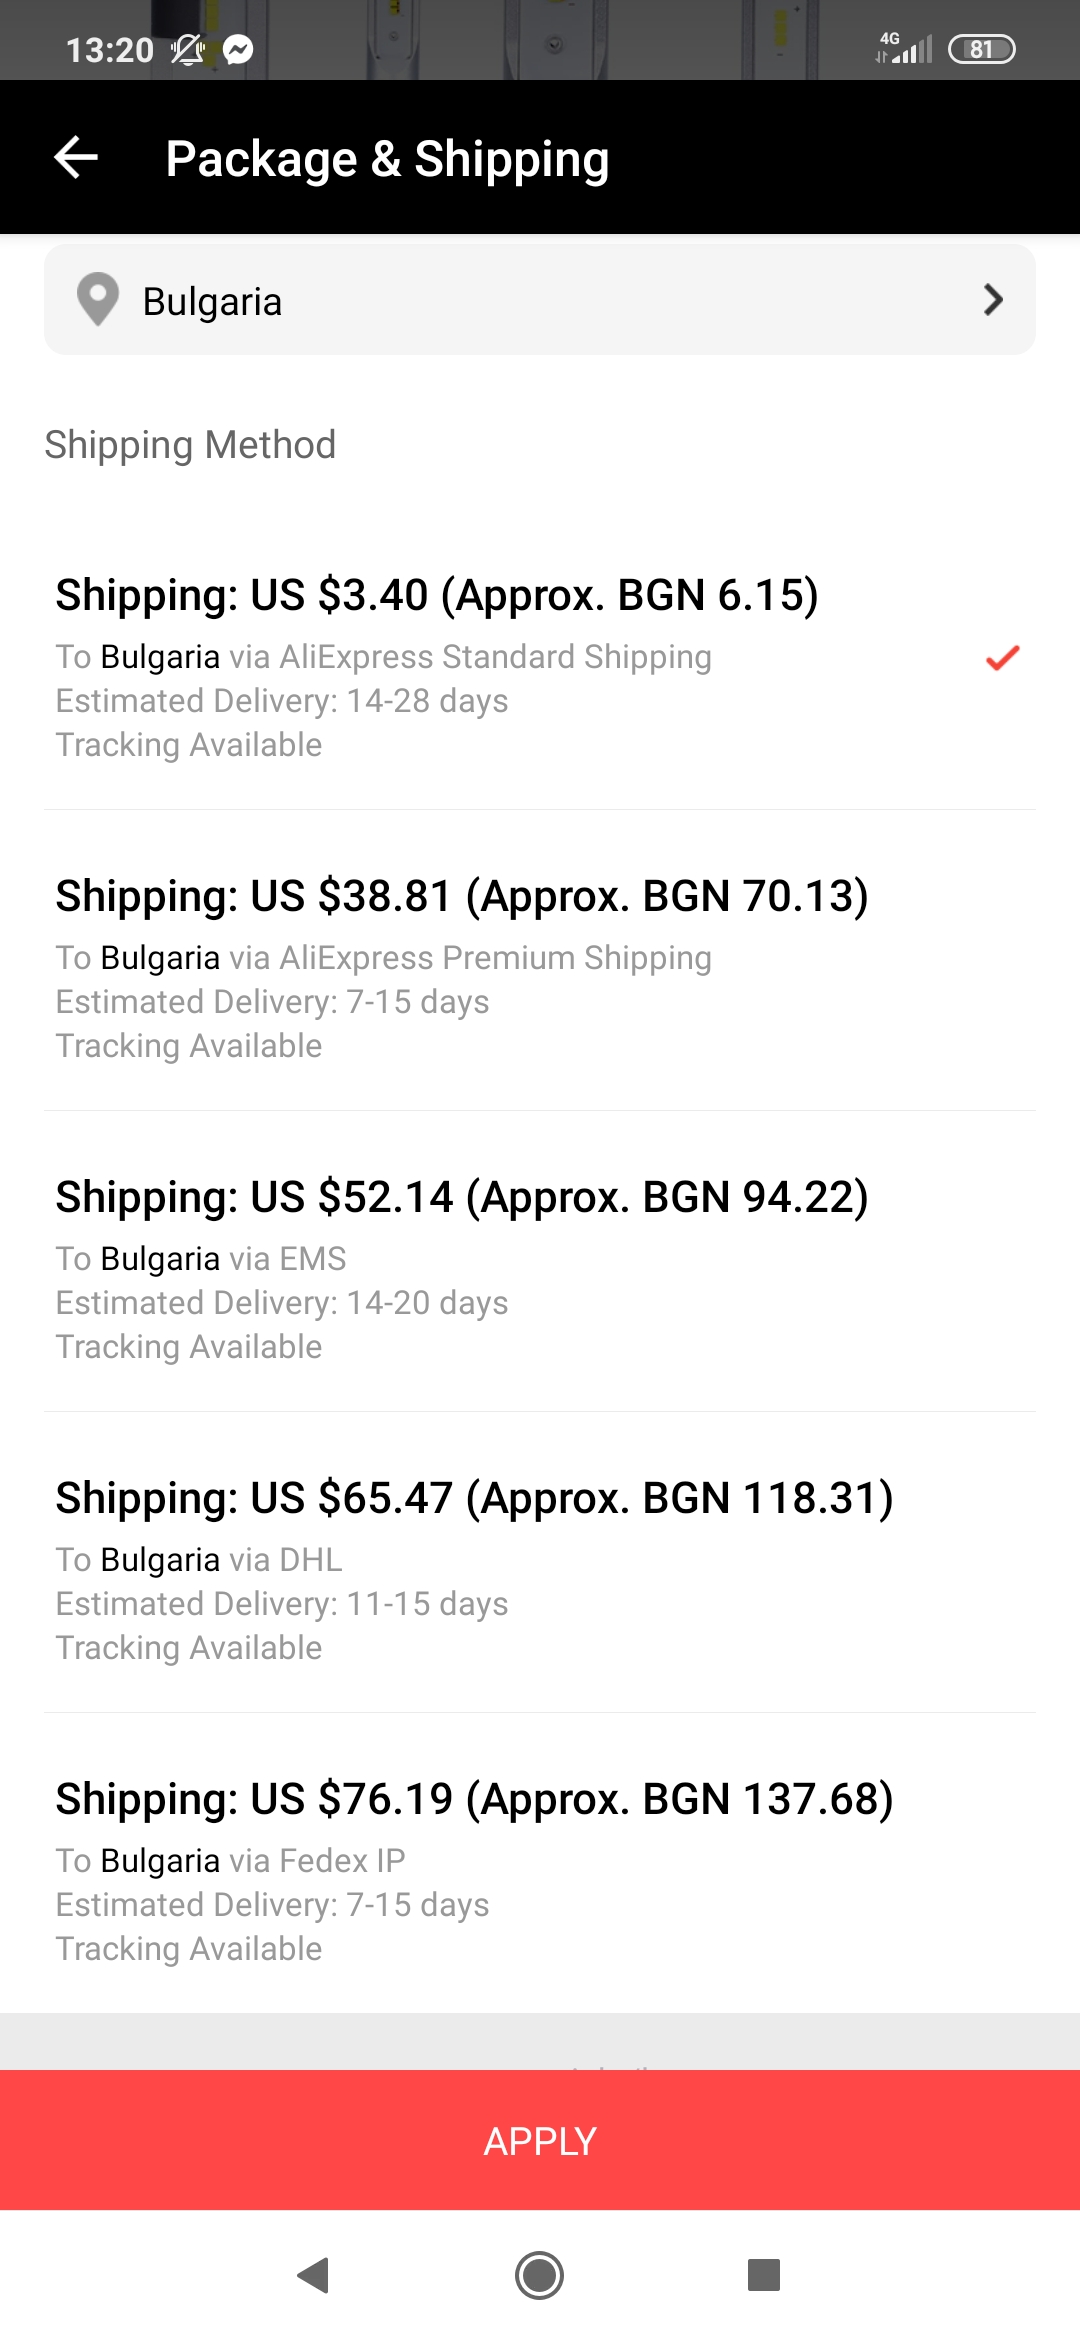Tap the back arrow in header
Viewport: 1080px width, 2340px height.
pyautogui.click(x=76, y=157)
